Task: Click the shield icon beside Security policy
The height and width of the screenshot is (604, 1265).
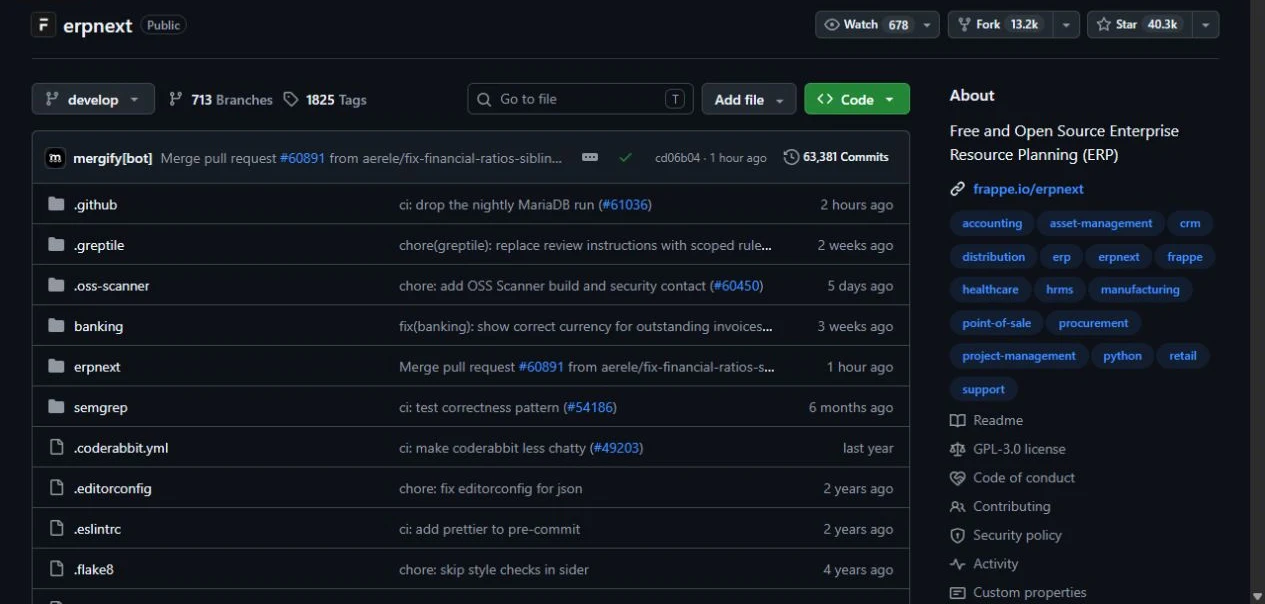Action: click(x=957, y=536)
